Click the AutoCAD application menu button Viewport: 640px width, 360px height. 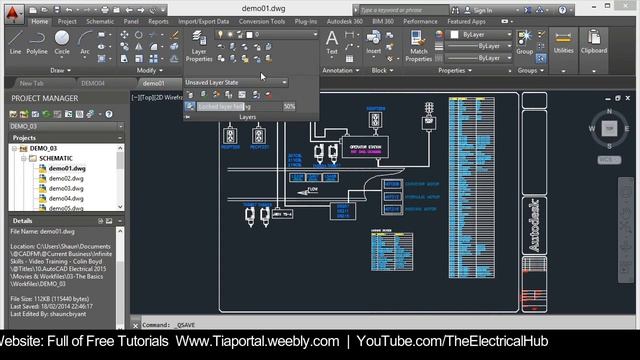pos(13,14)
